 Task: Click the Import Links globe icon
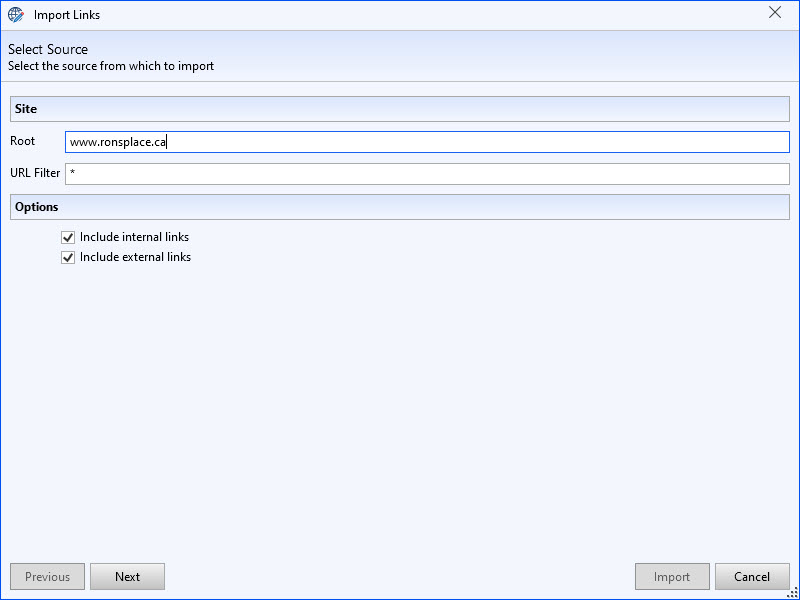click(15, 15)
